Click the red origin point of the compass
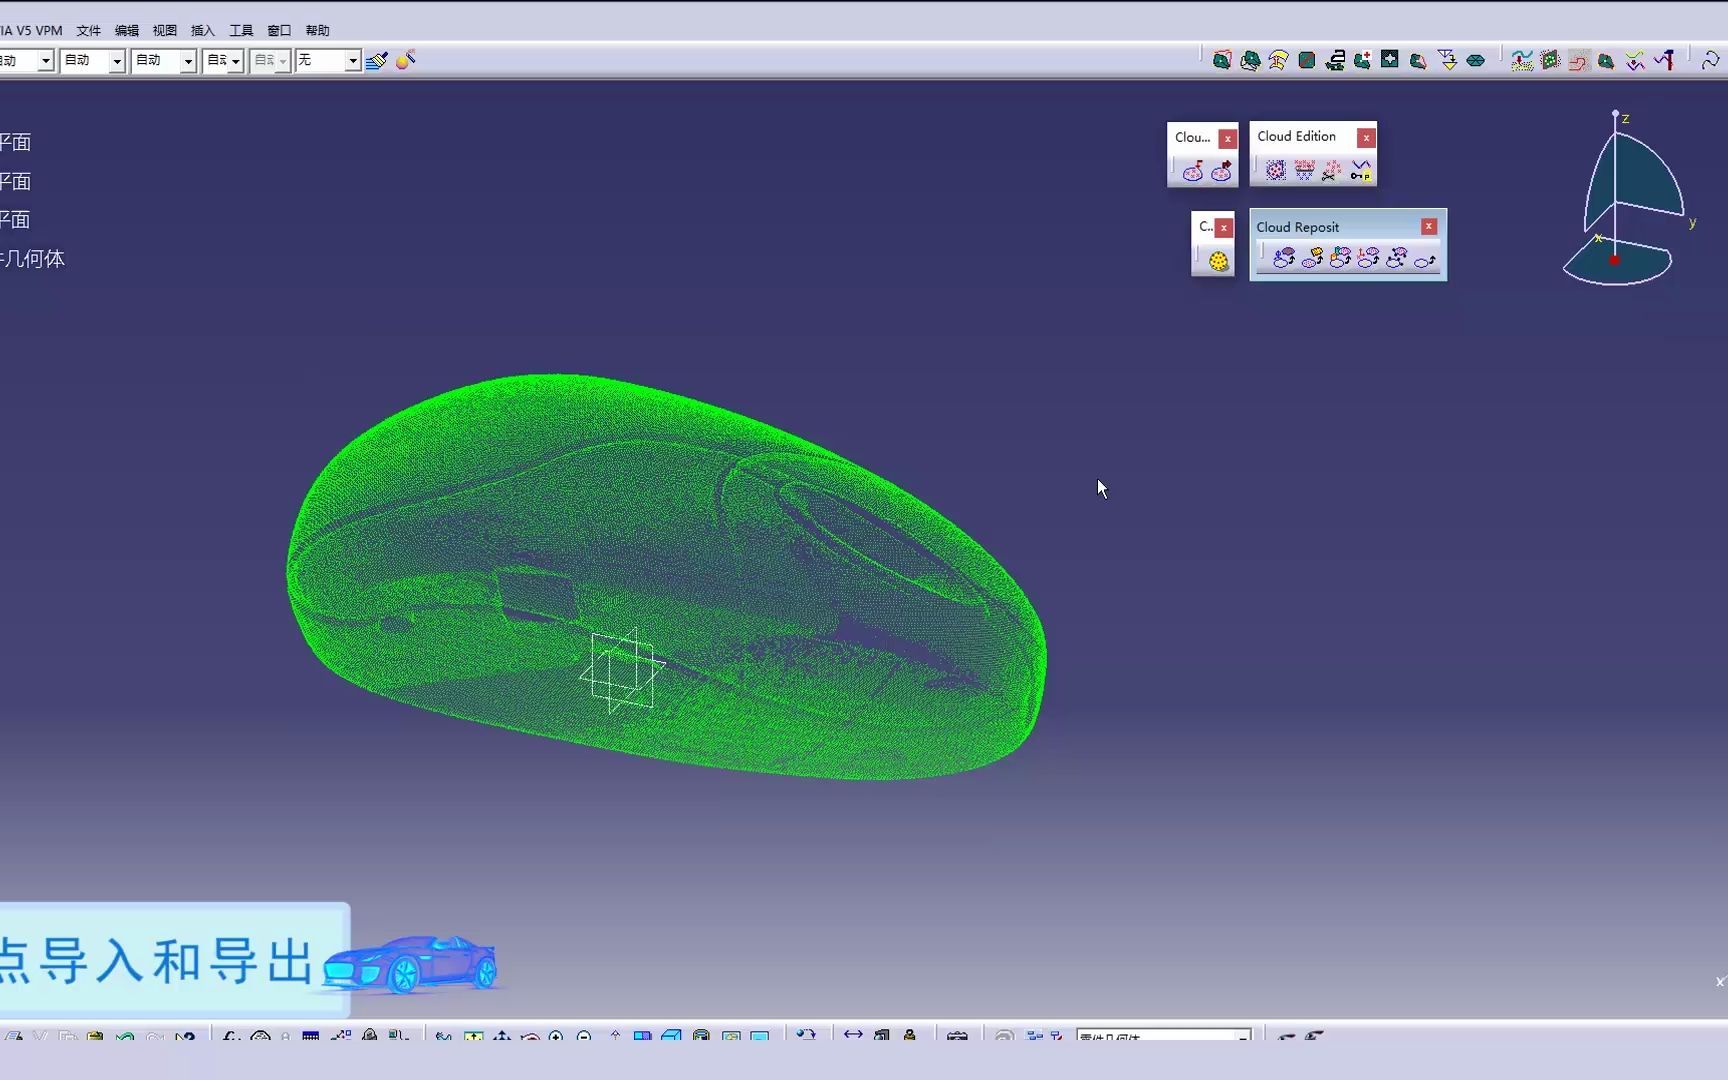Image resolution: width=1728 pixels, height=1080 pixels. coord(1614,260)
